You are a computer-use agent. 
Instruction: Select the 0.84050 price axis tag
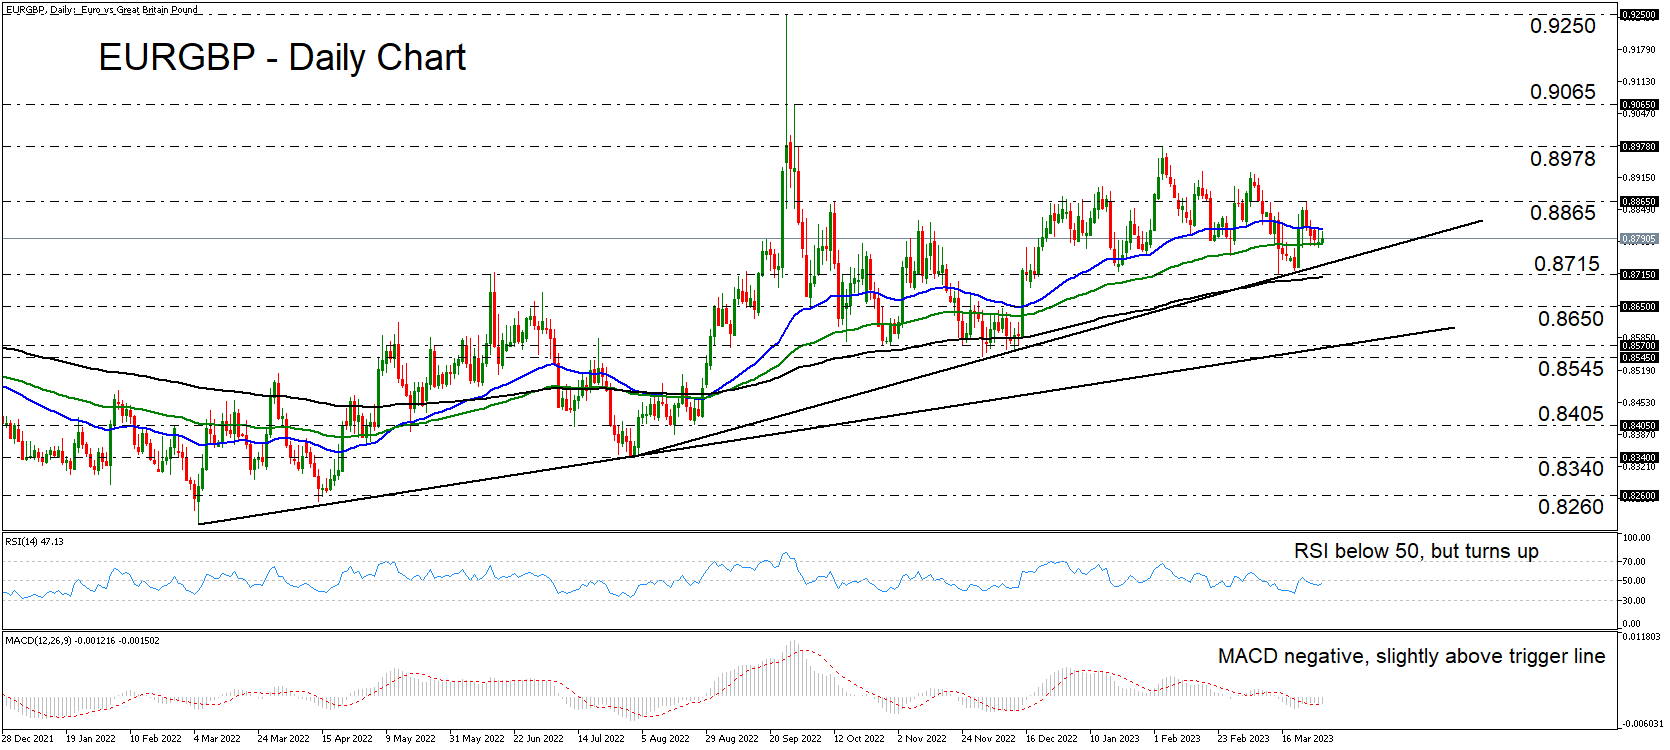1639,425
